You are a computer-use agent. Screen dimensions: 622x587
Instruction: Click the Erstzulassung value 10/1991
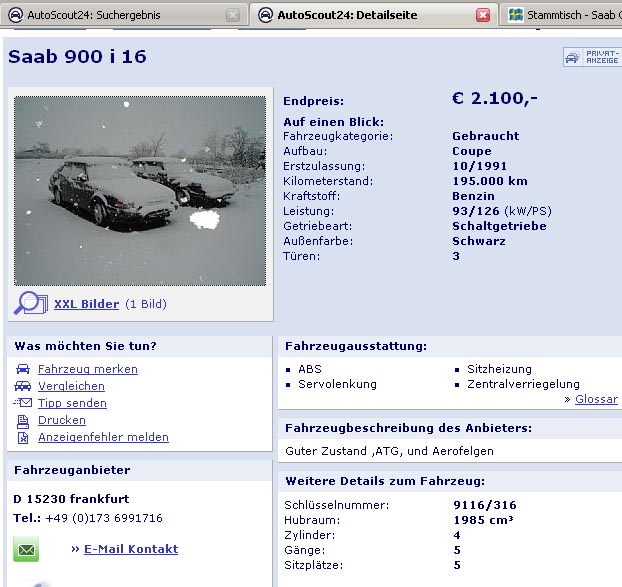480,166
